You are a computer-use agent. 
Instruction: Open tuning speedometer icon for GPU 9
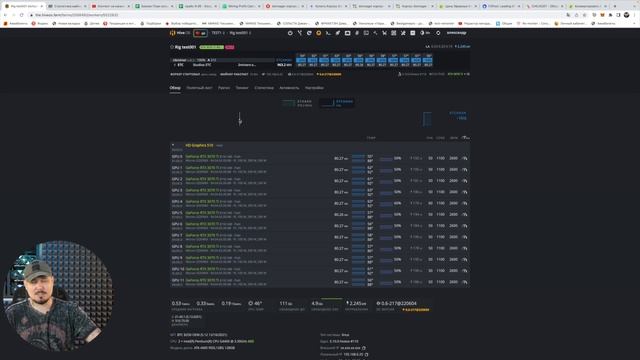pos(464,260)
